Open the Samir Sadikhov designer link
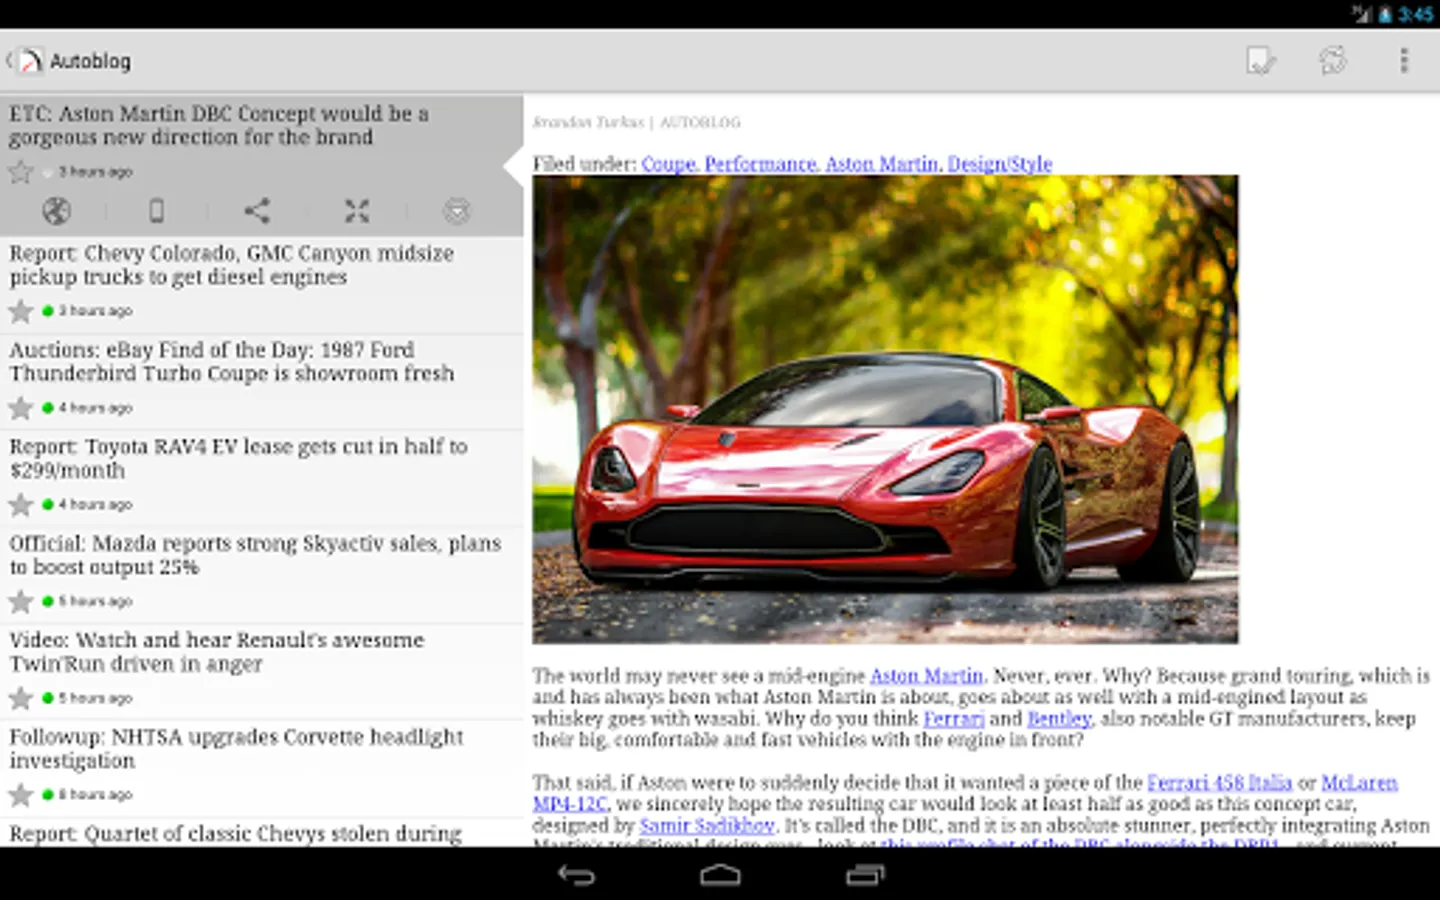1440x900 pixels. tap(707, 826)
